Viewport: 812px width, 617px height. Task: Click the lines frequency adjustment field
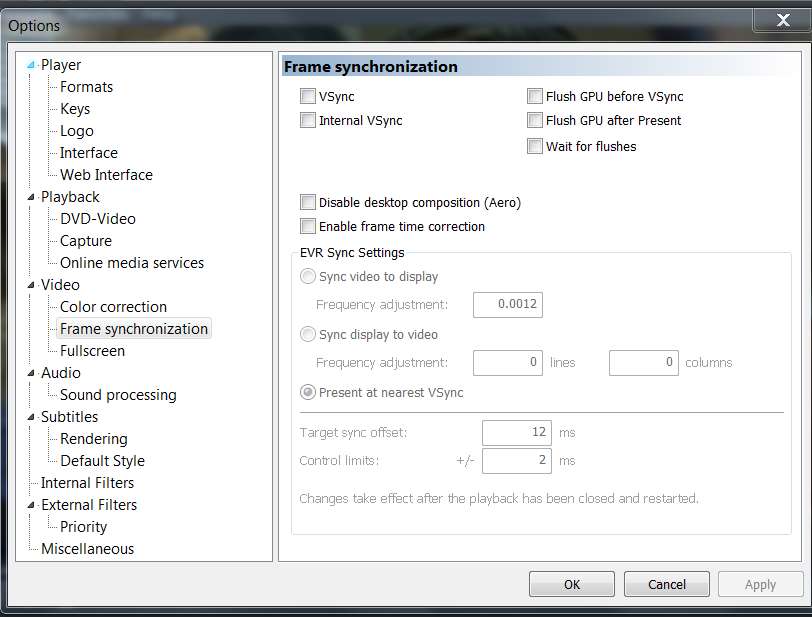pos(508,363)
